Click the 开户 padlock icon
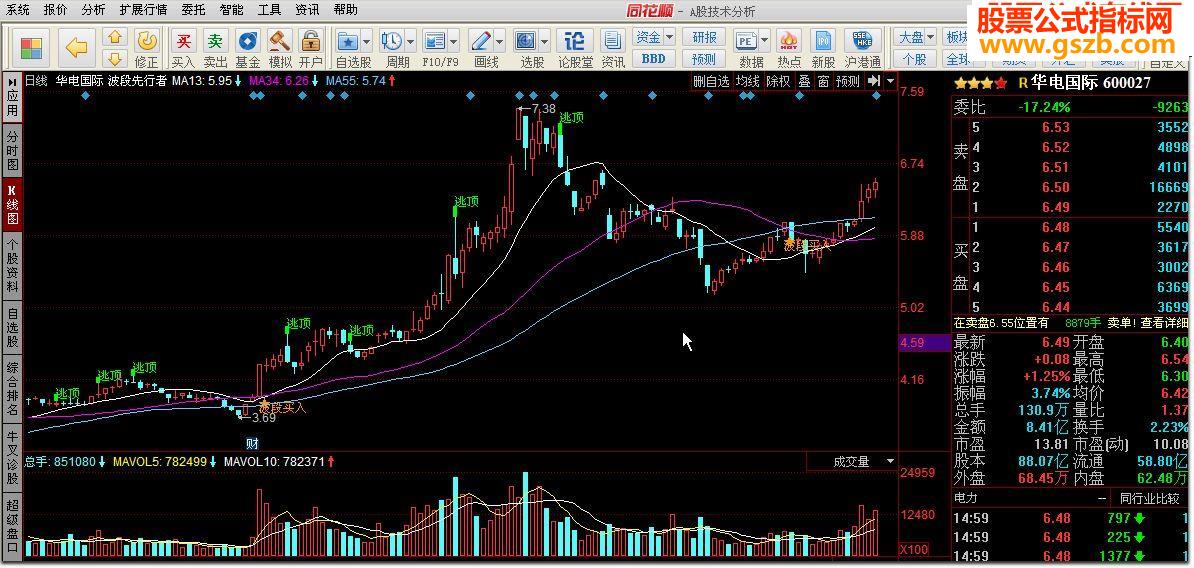 coord(310,41)
